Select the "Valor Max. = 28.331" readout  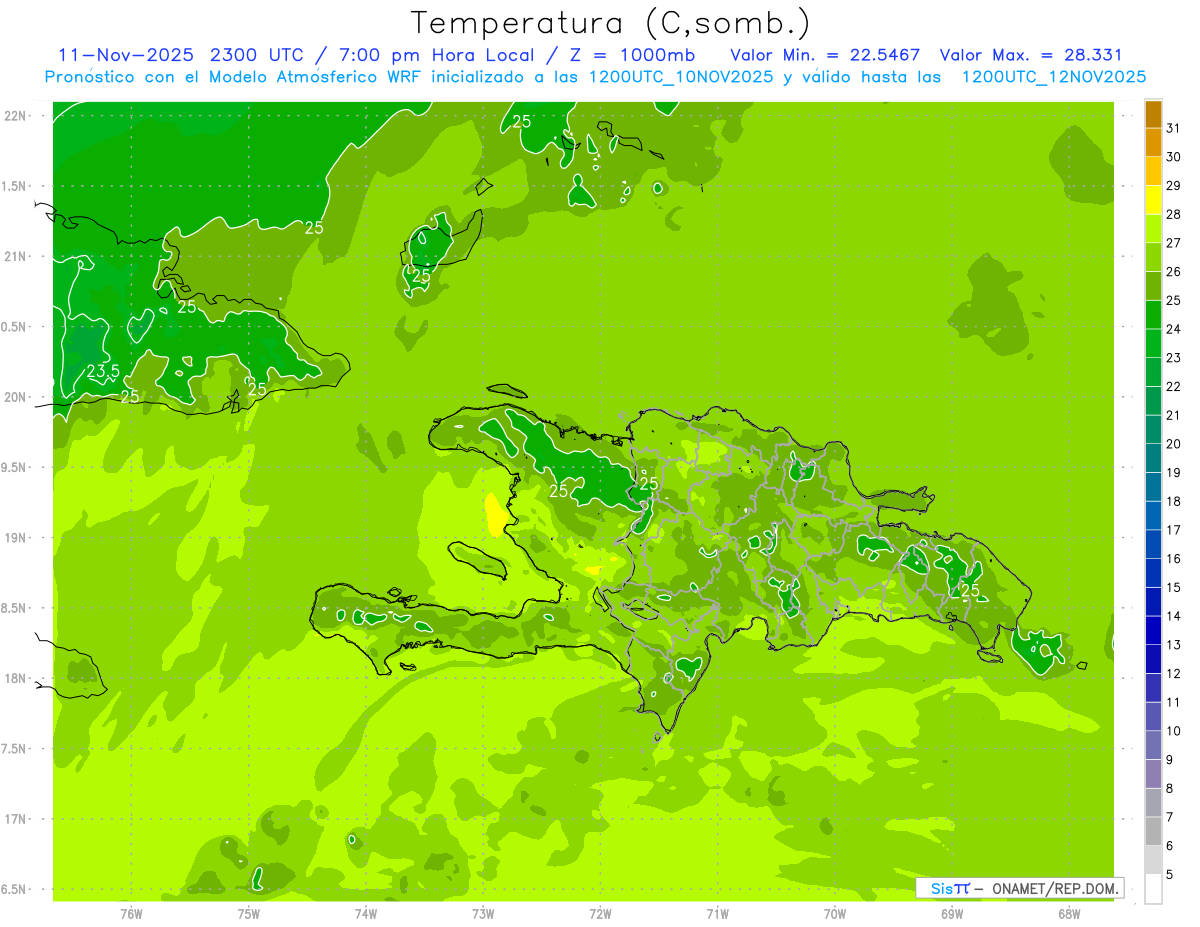point(1031,54)
